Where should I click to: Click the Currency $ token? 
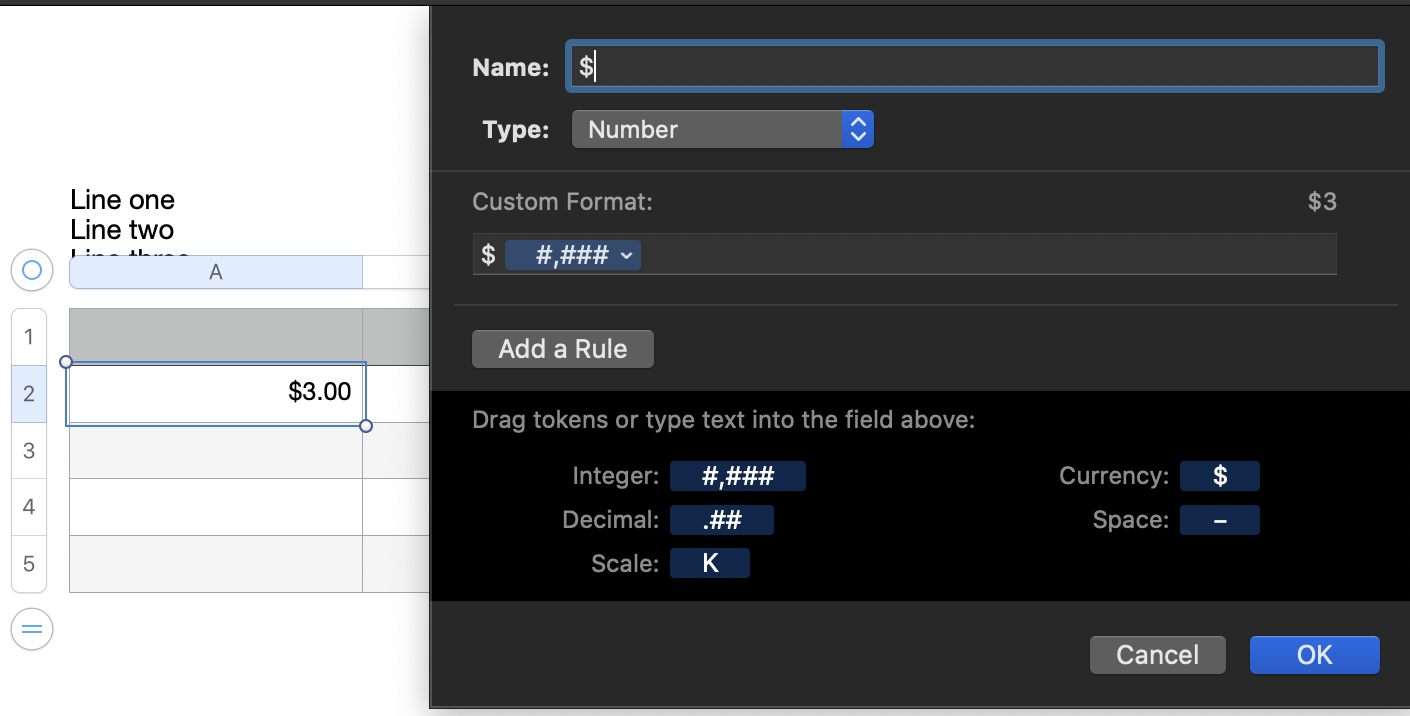pos(1219,476)
